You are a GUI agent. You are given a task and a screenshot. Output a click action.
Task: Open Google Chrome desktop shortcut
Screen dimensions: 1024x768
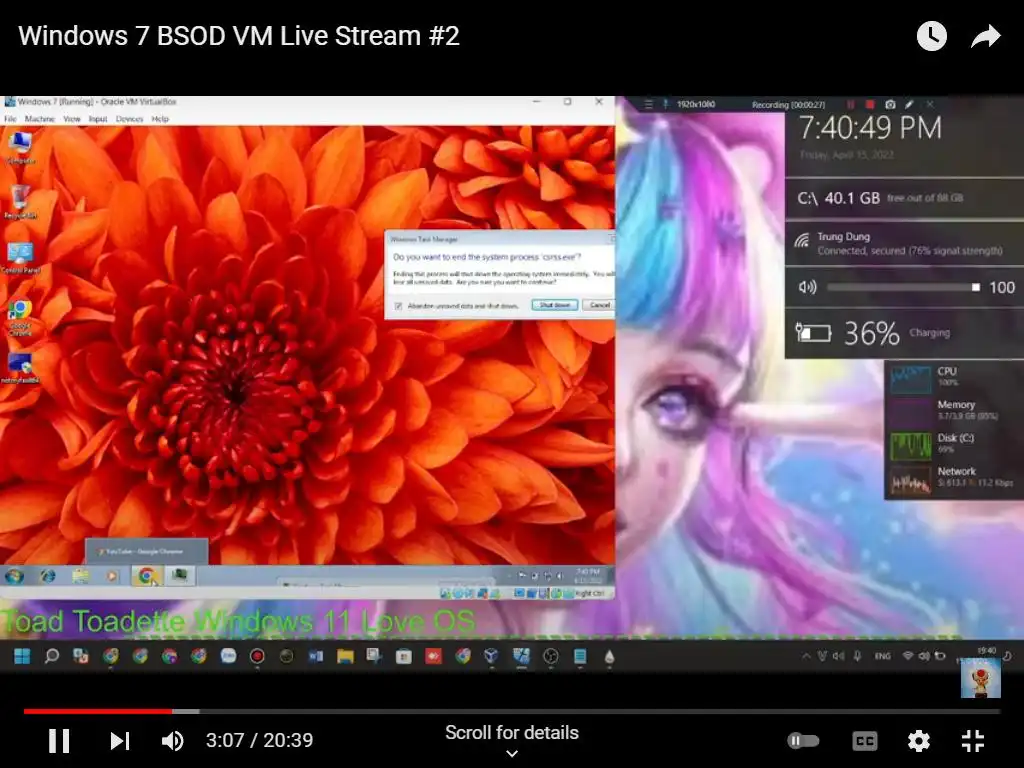pos(20,317)
